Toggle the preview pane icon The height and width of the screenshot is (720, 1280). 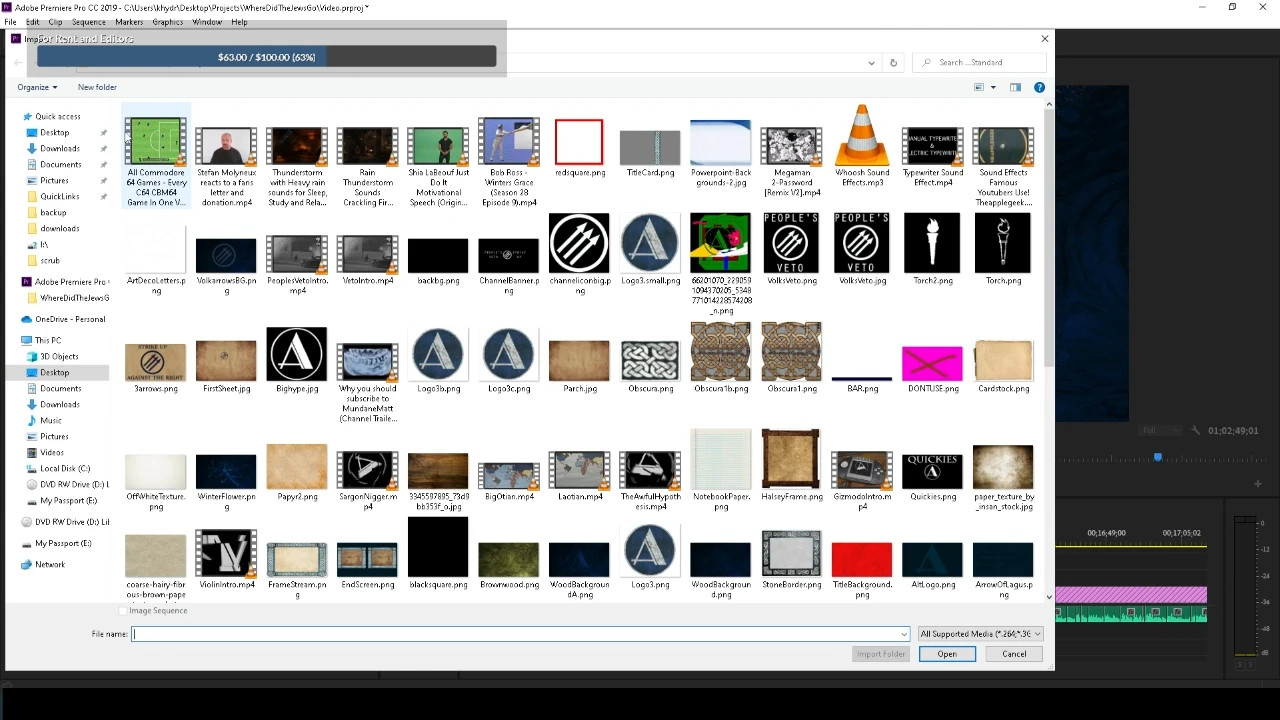(x=1015, y=87)
